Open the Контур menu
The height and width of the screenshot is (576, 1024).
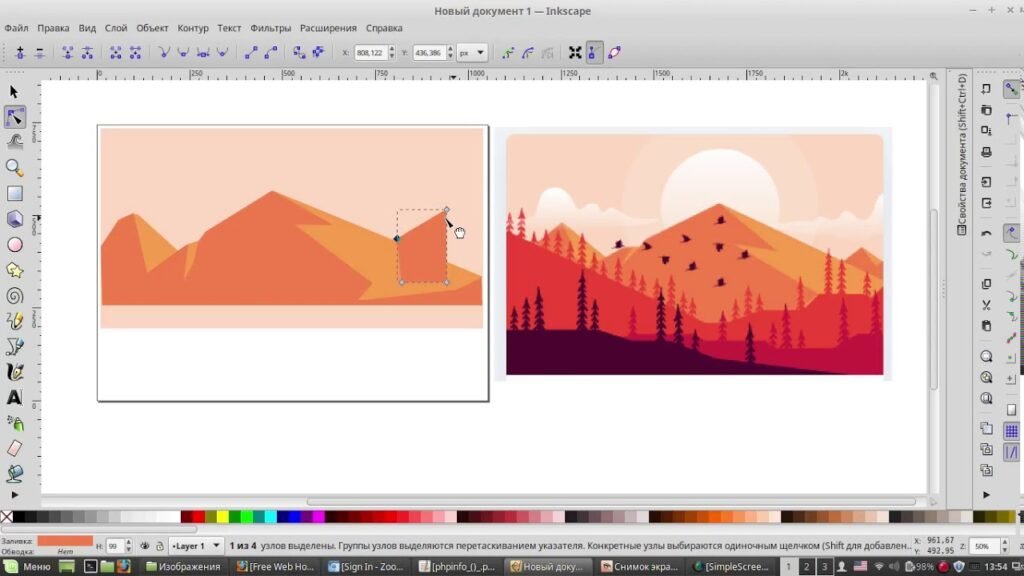click(x=193, y=28)
